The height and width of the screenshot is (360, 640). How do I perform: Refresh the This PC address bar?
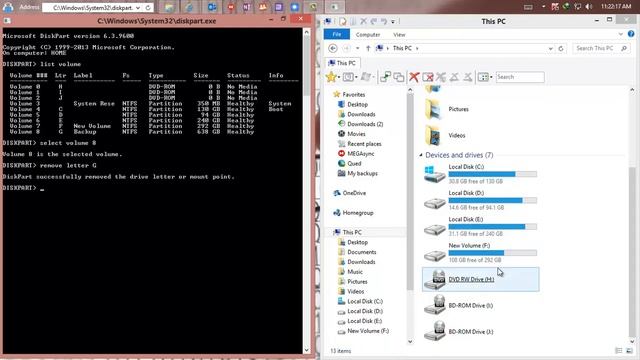561,48
